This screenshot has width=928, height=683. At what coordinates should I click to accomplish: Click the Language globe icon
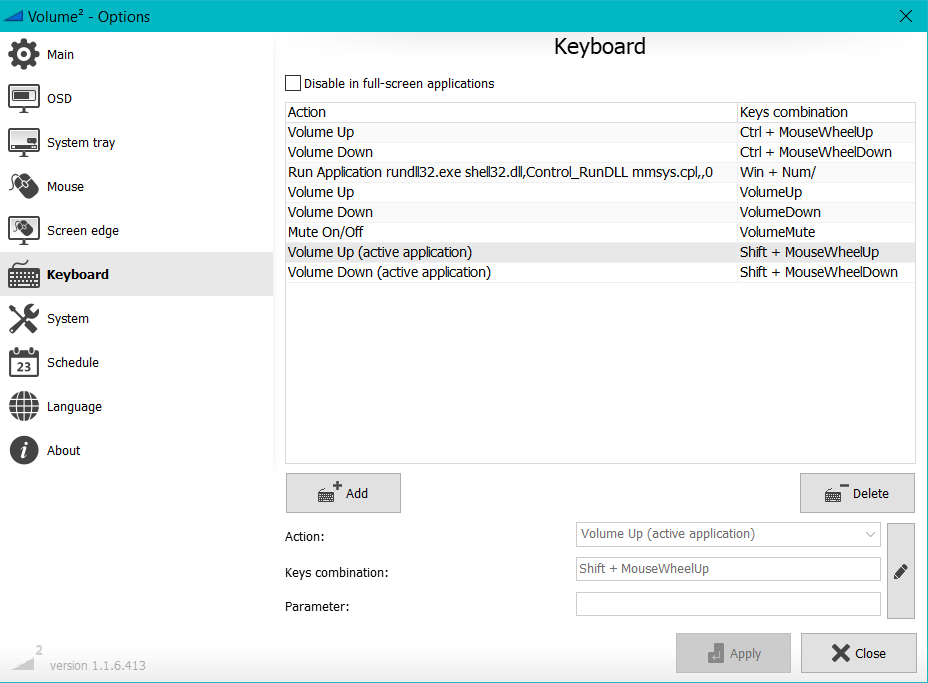[x=24, y=406]
